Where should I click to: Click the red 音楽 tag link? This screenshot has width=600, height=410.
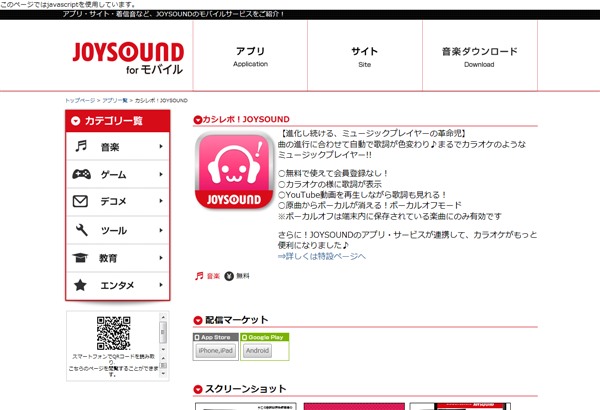[213, 276]
